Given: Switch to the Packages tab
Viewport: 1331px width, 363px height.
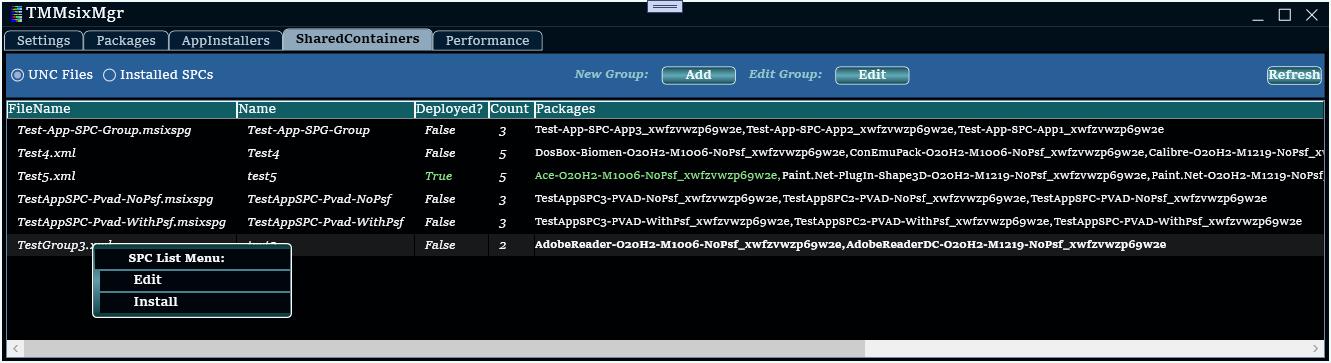Looking at the screenshot, I should [x=126, y=41].
